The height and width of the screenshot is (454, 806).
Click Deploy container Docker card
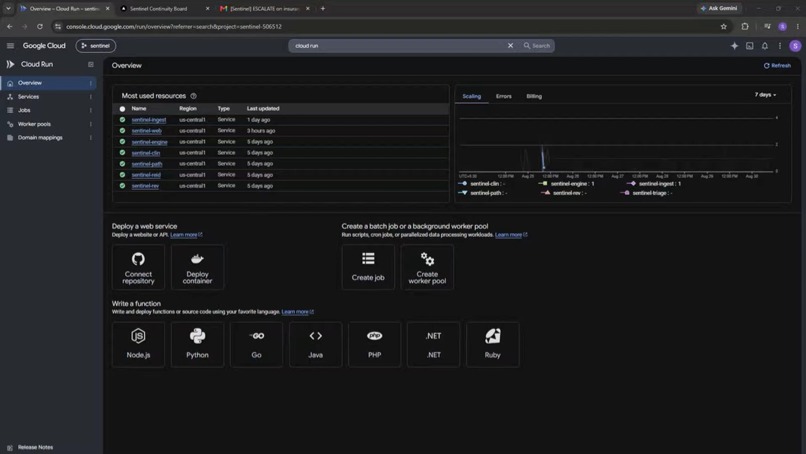(197, 267)
